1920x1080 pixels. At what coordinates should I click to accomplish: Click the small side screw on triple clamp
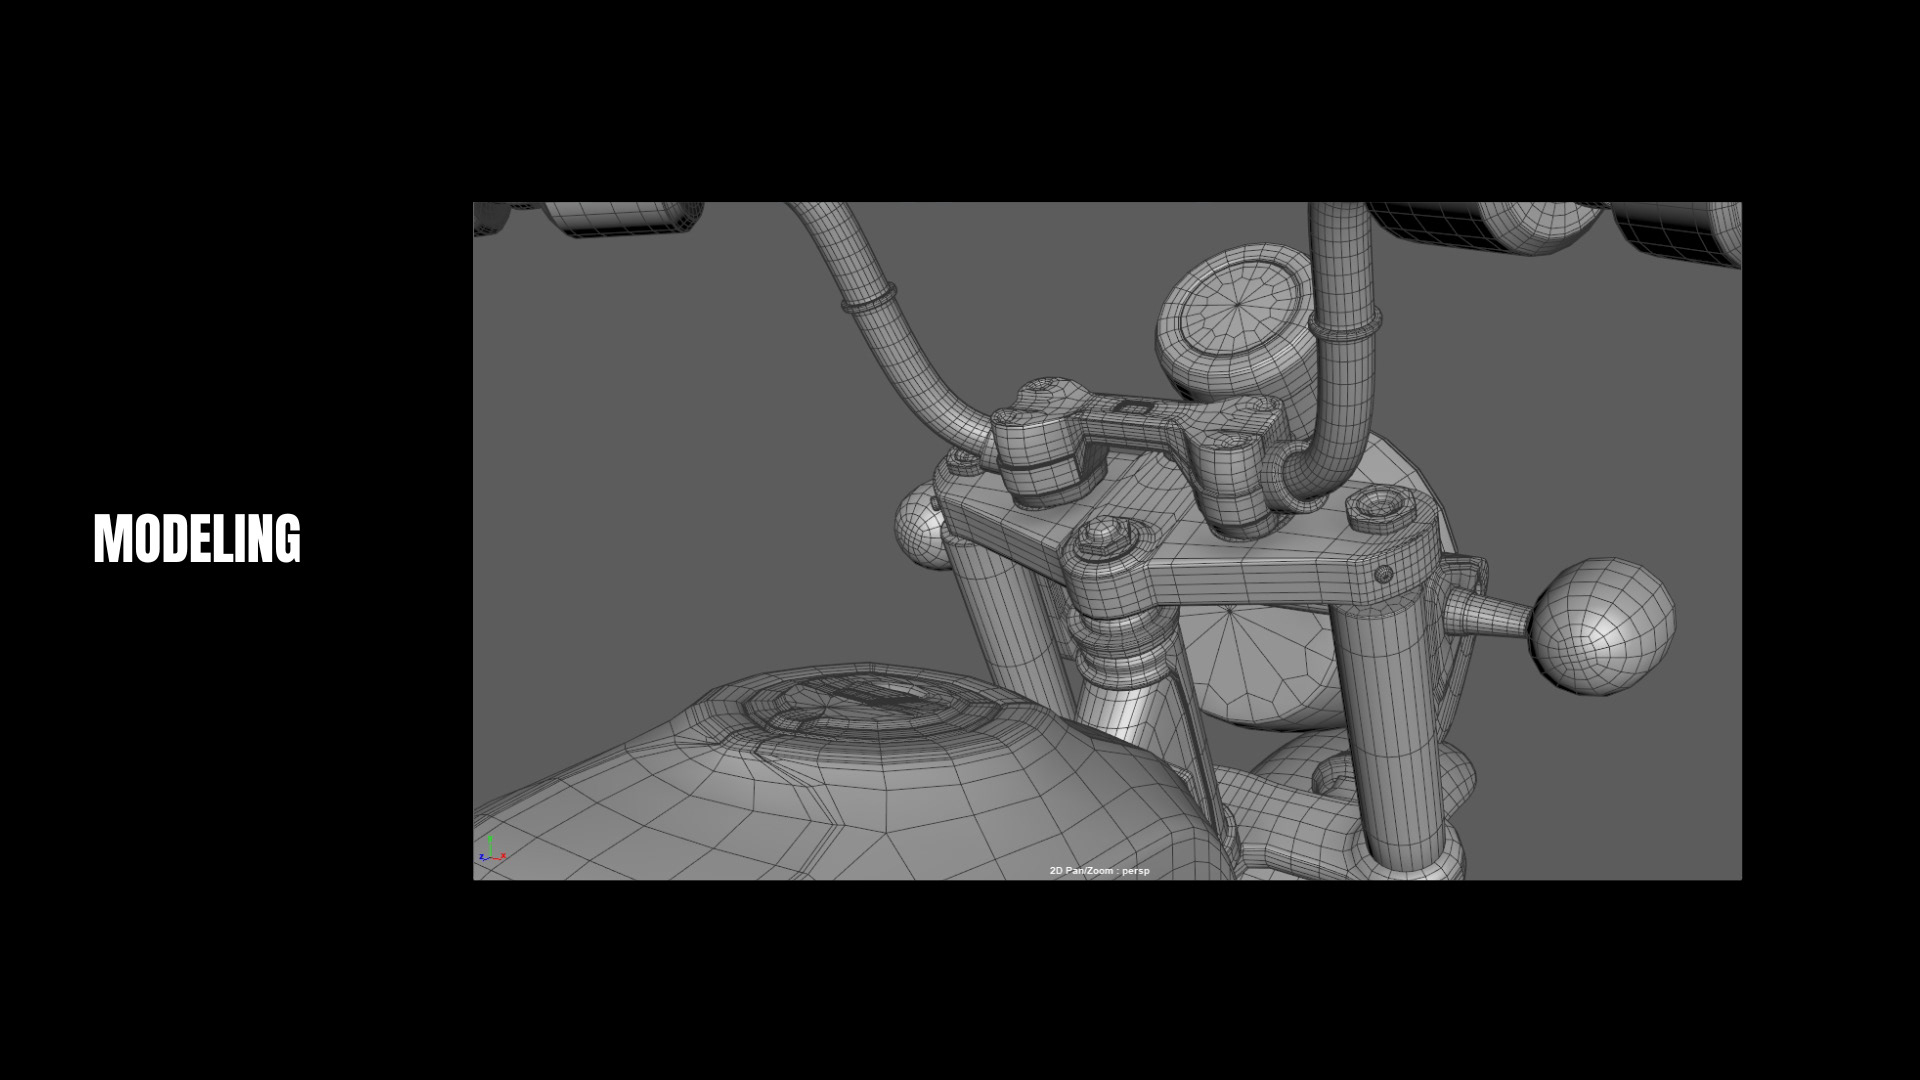tap(1384, 575)
